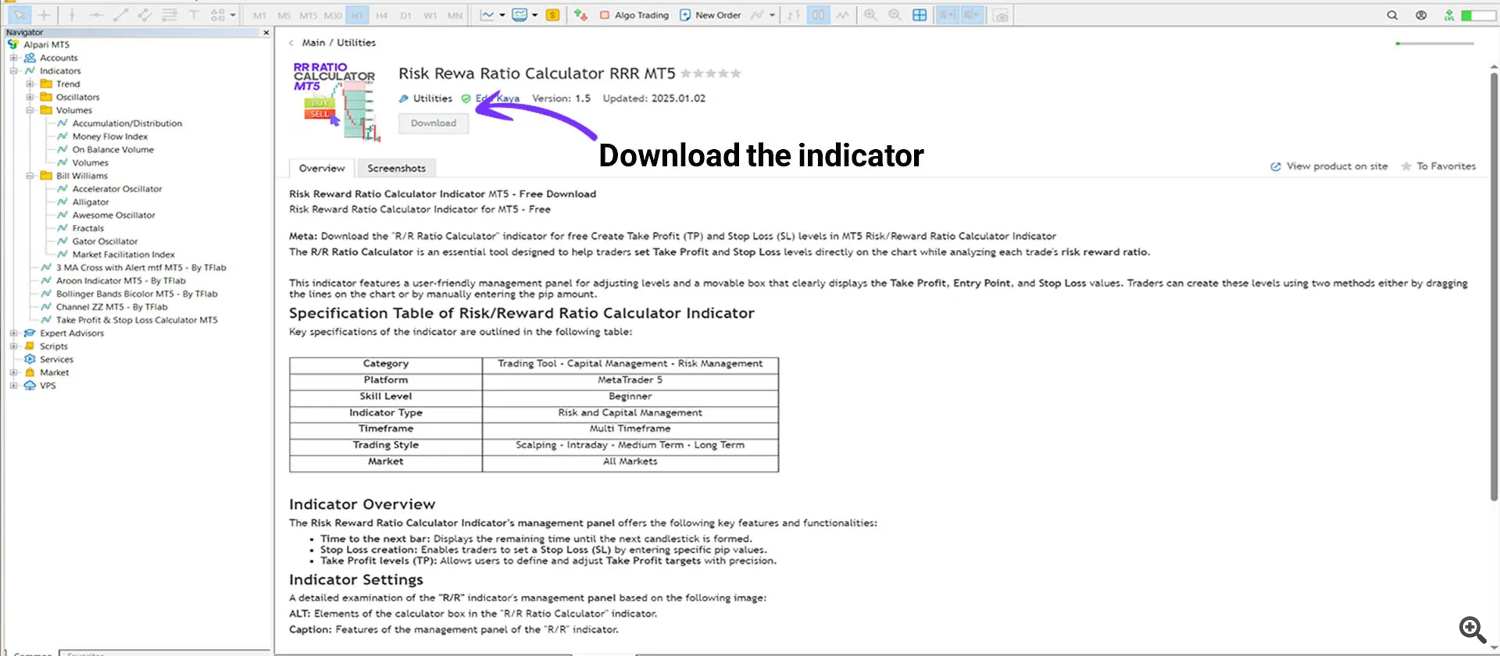
Task: Toggle the bar chart icon
Action: pos(819,15)
